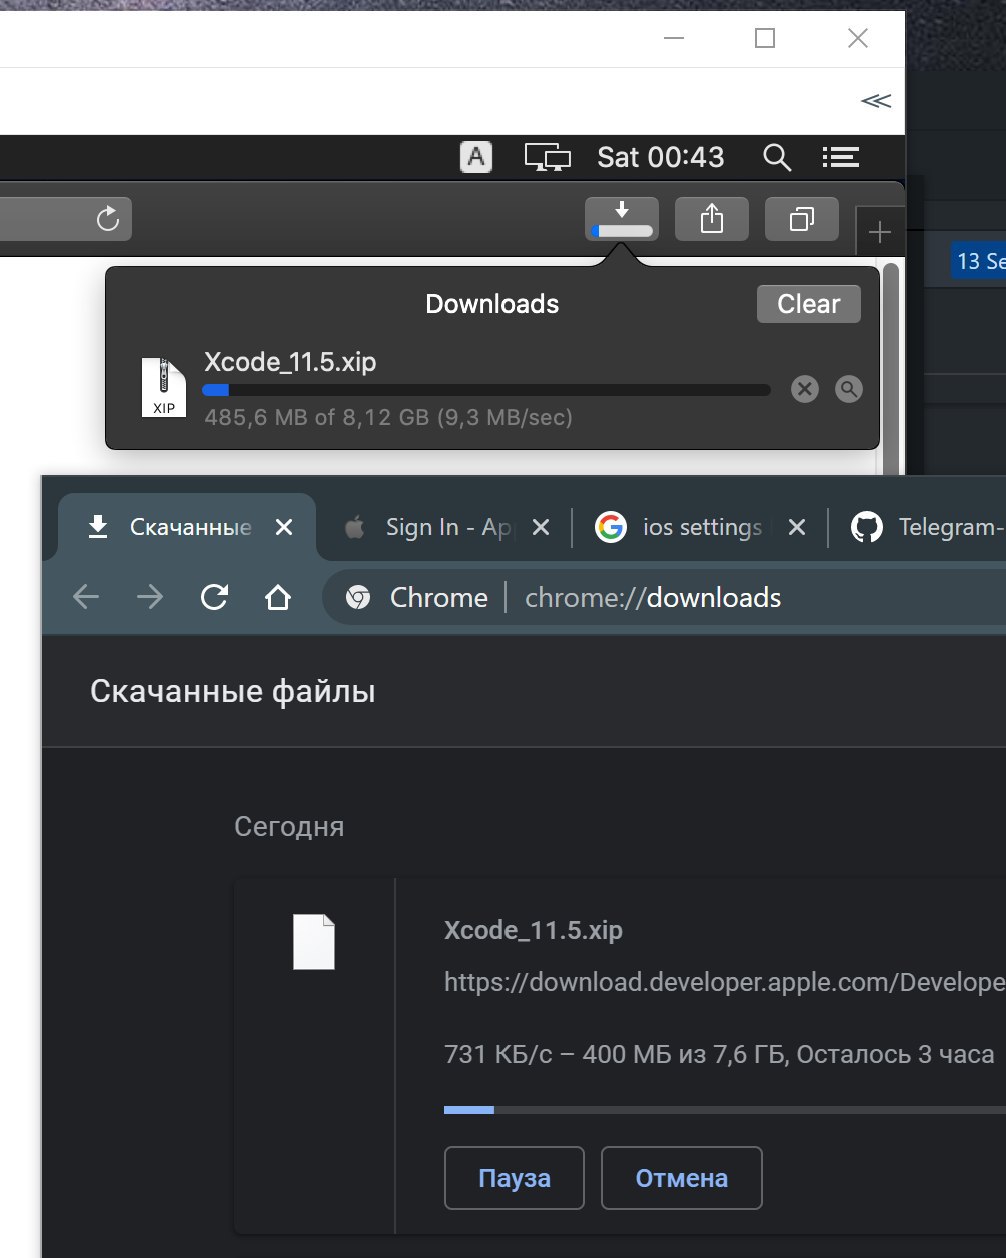Close the ios settings tab
1006x1258 pixels.
coord(797,527)
